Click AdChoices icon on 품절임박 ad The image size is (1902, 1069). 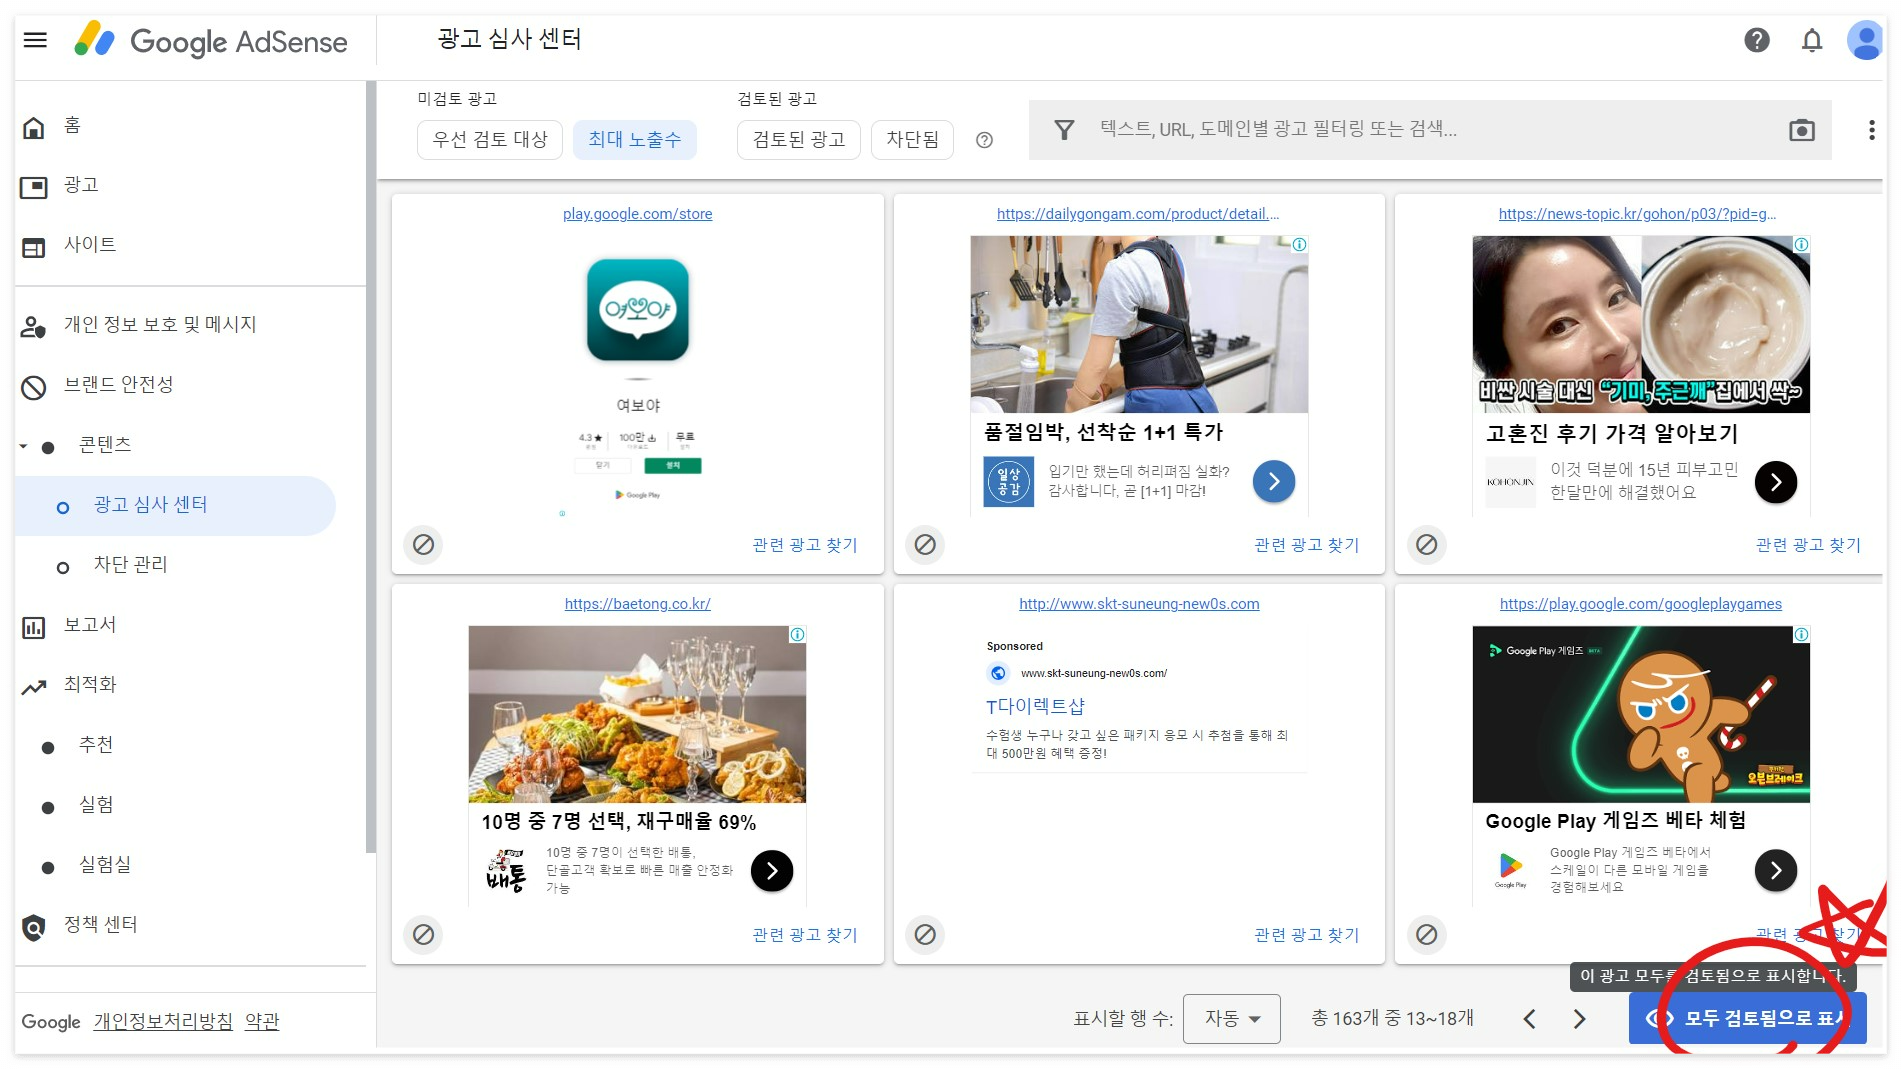[x=1299, y=244]
